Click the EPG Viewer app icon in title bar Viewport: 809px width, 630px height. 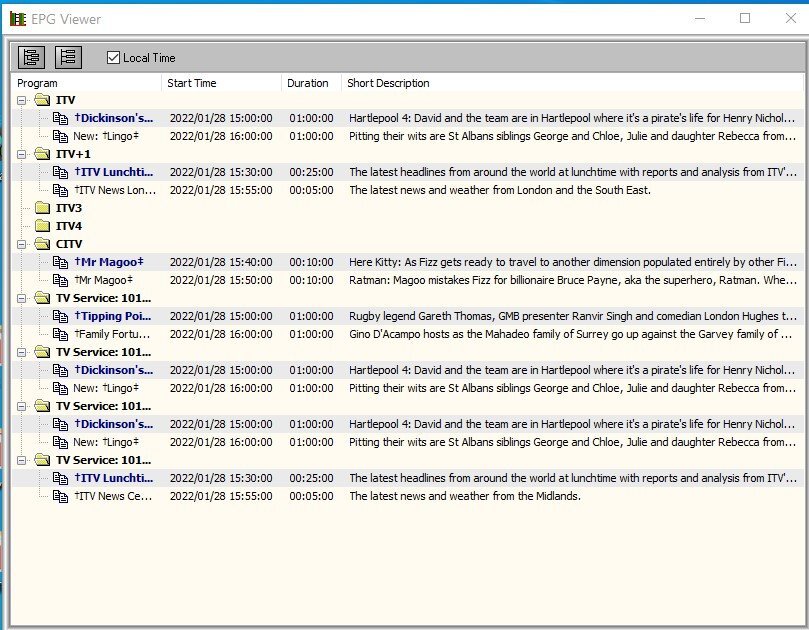pyautogui.click(x=18, y=19)
